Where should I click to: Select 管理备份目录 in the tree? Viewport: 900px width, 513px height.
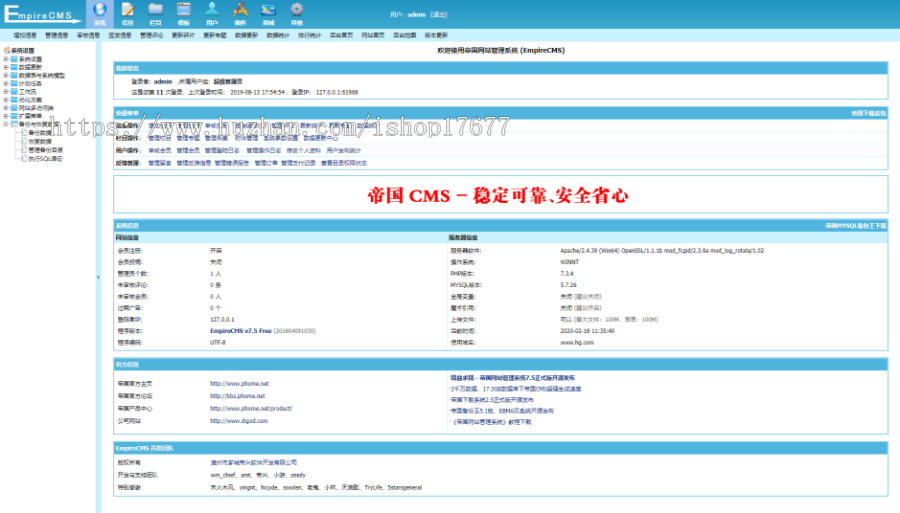45,150
